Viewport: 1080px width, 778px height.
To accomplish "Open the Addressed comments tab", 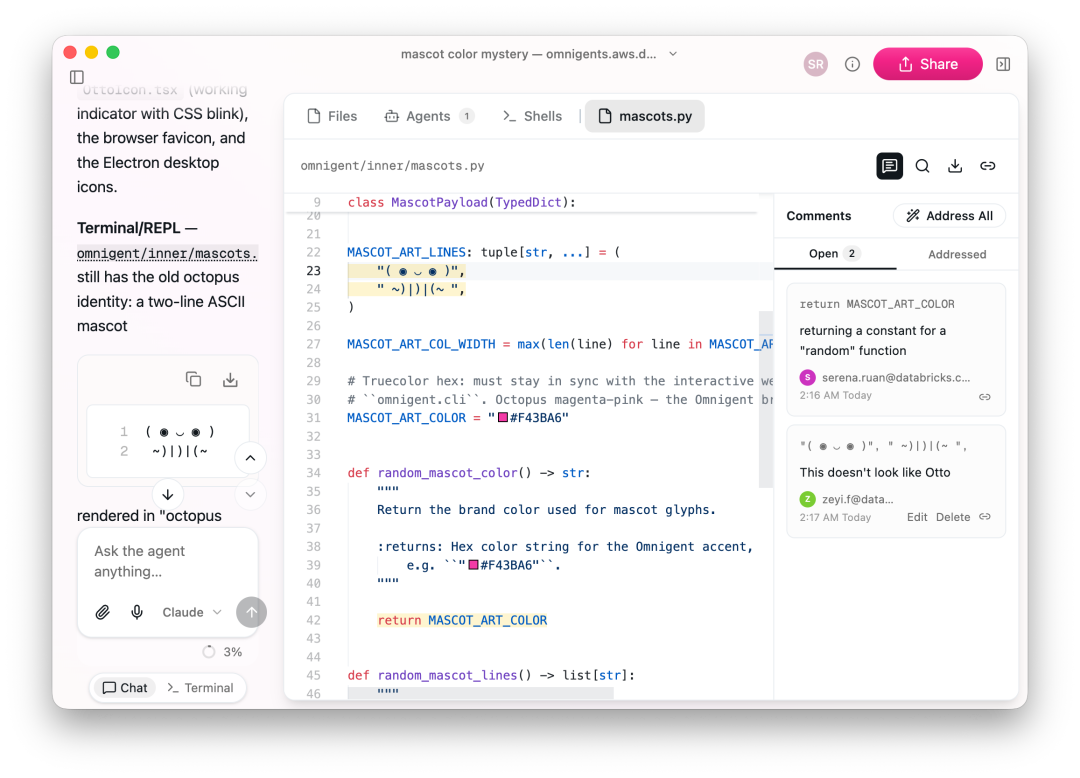I will [x=957, y=254].
